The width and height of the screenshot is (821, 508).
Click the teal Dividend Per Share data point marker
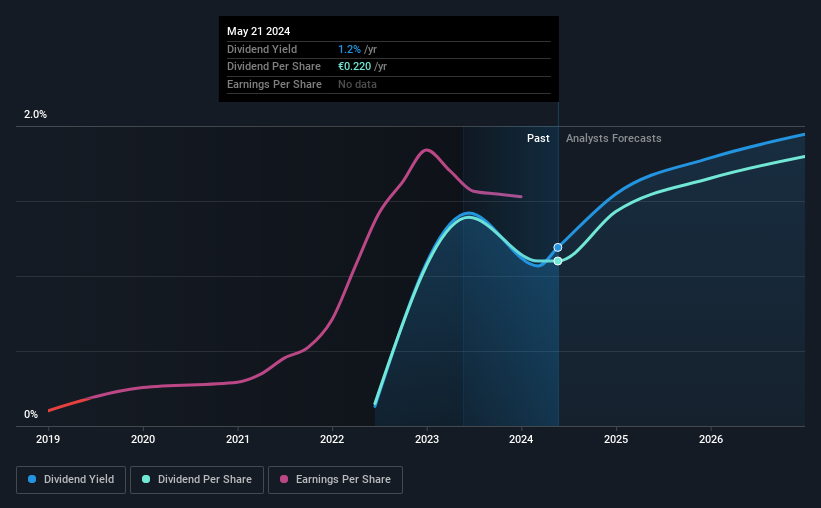[558, 261]
